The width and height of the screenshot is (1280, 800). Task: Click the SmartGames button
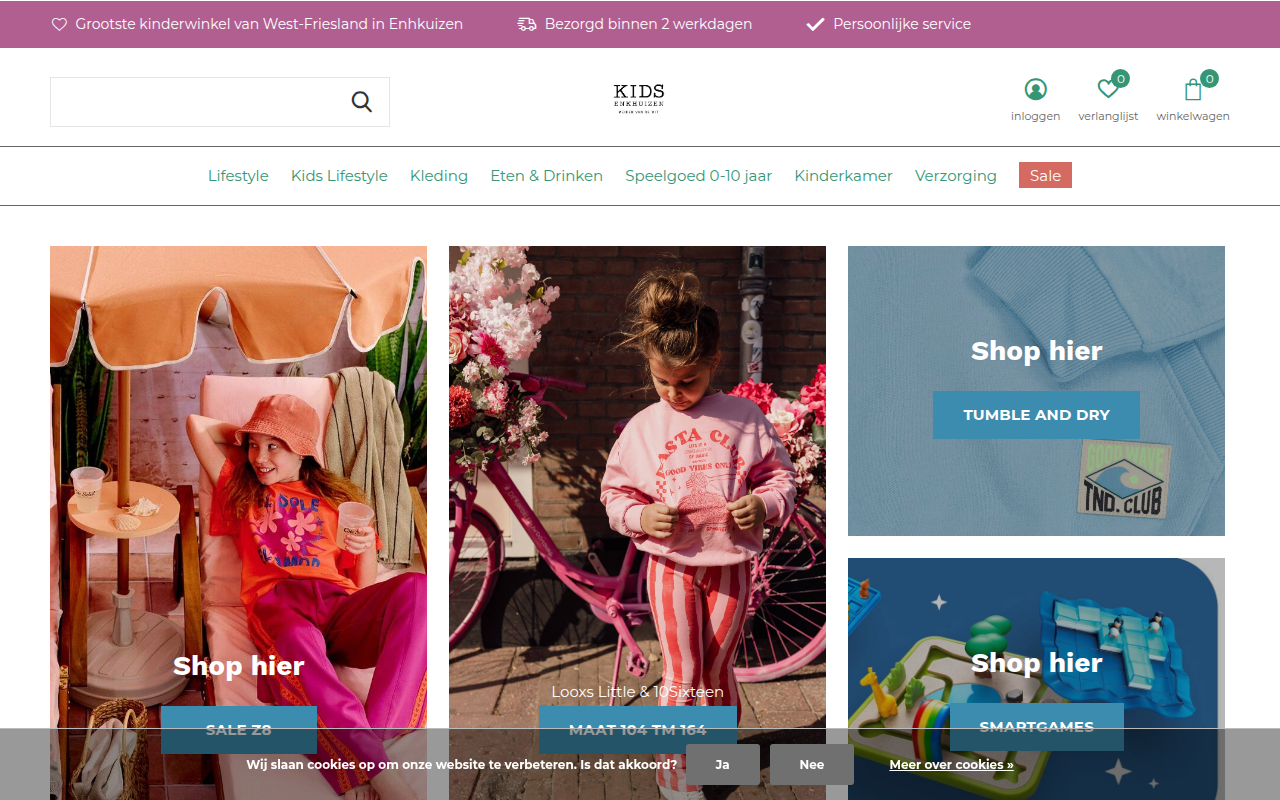[1036, 727]
